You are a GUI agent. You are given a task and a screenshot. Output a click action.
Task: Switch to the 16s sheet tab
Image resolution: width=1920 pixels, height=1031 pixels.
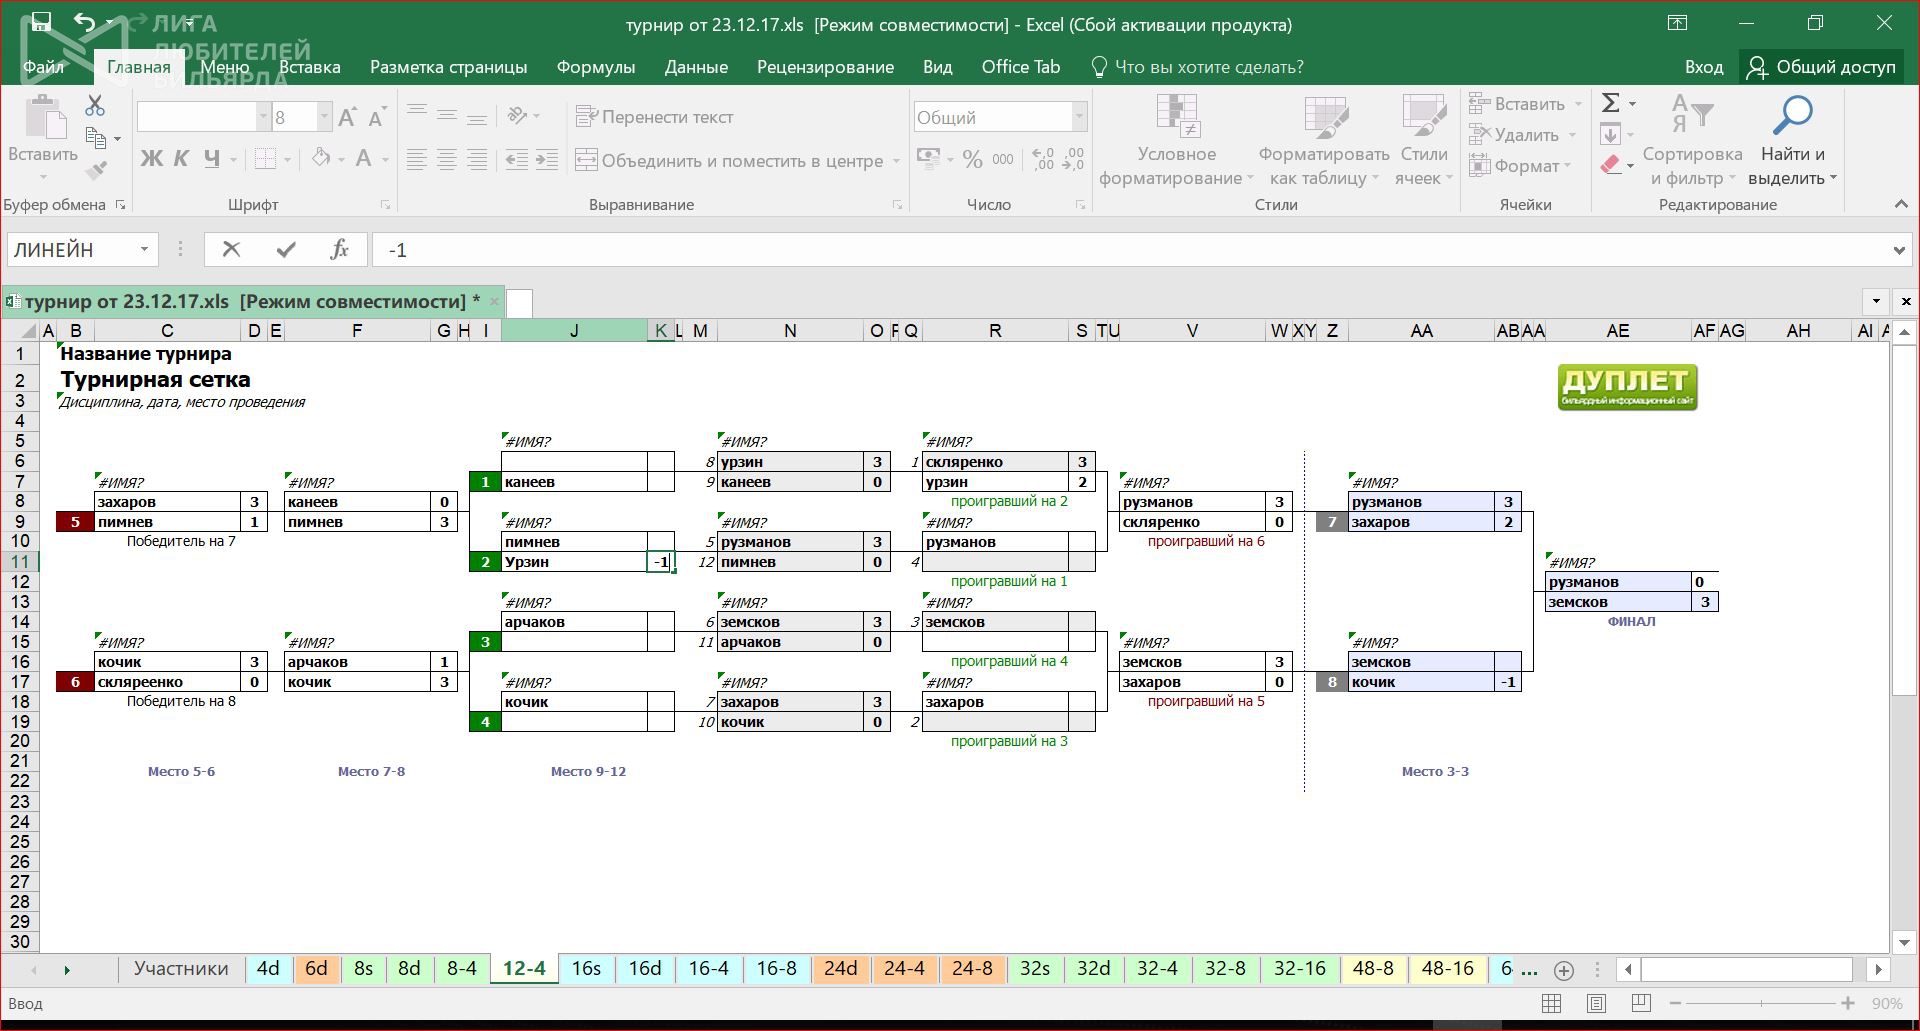(x=586, y=968)
